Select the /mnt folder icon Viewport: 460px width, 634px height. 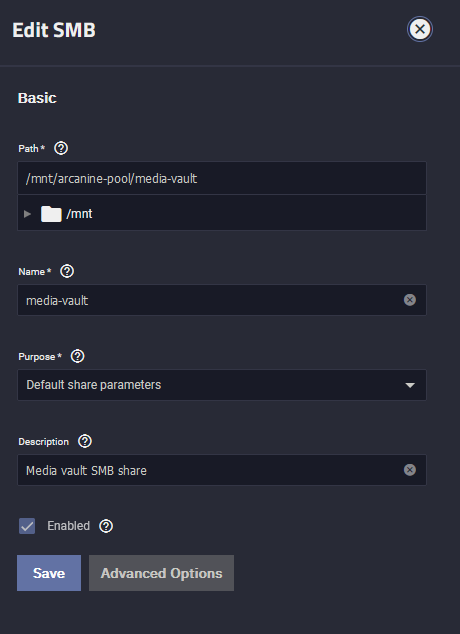coord(51,214)
